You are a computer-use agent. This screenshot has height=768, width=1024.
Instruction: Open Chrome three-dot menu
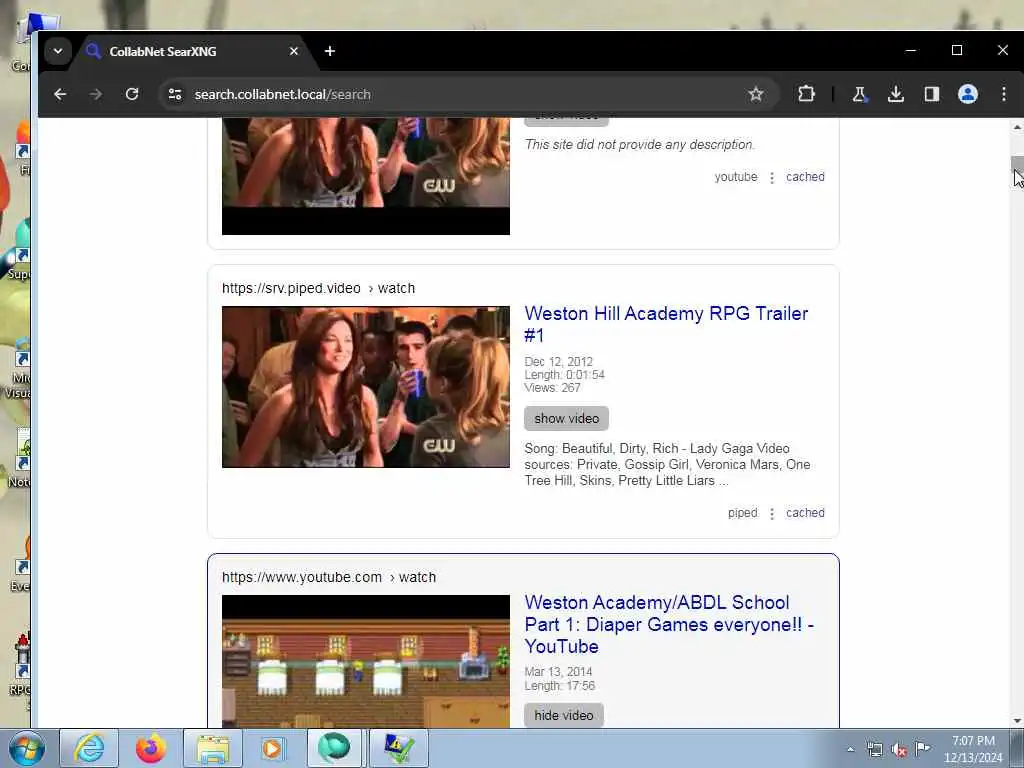tap(1003, 94)
